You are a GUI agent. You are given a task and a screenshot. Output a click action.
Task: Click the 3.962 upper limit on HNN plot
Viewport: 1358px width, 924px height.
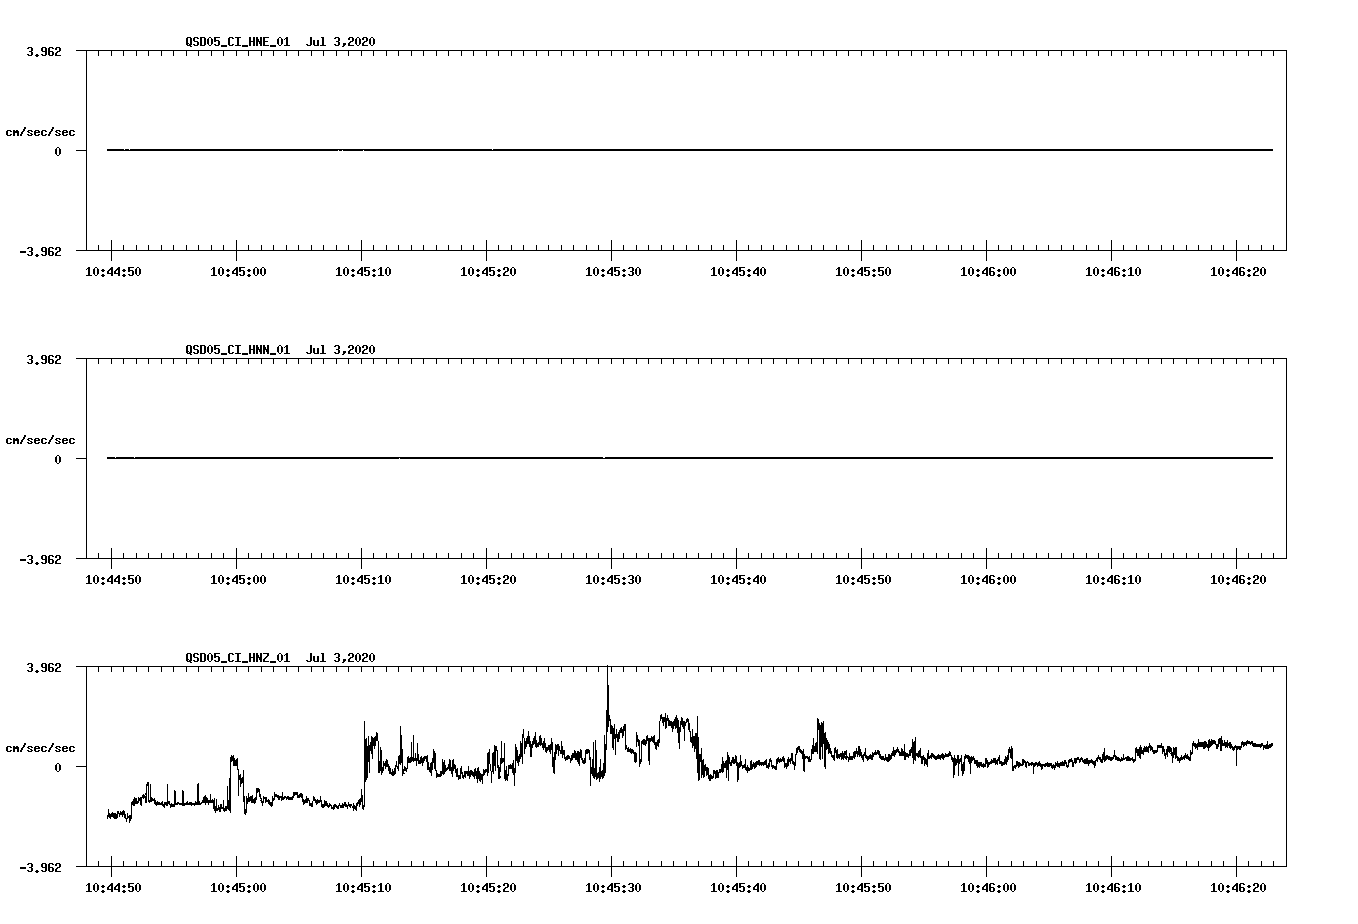tap(43, 359)
